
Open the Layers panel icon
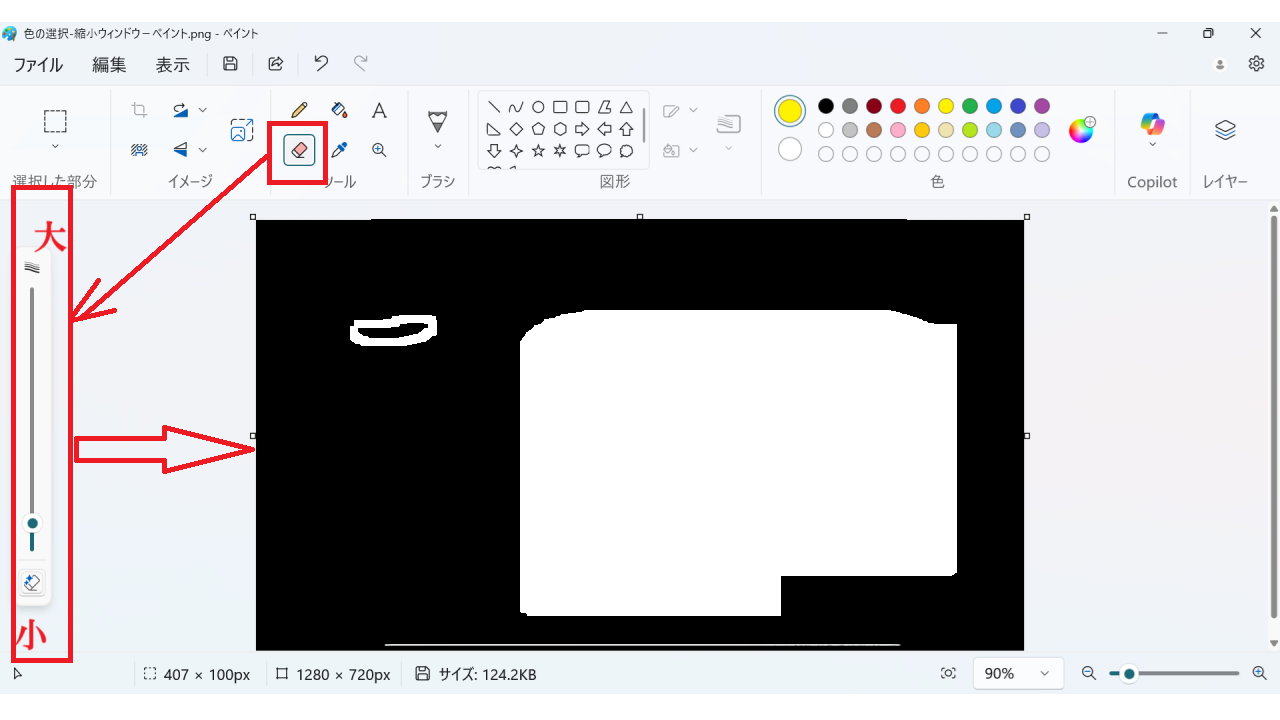coord(1225,130)
